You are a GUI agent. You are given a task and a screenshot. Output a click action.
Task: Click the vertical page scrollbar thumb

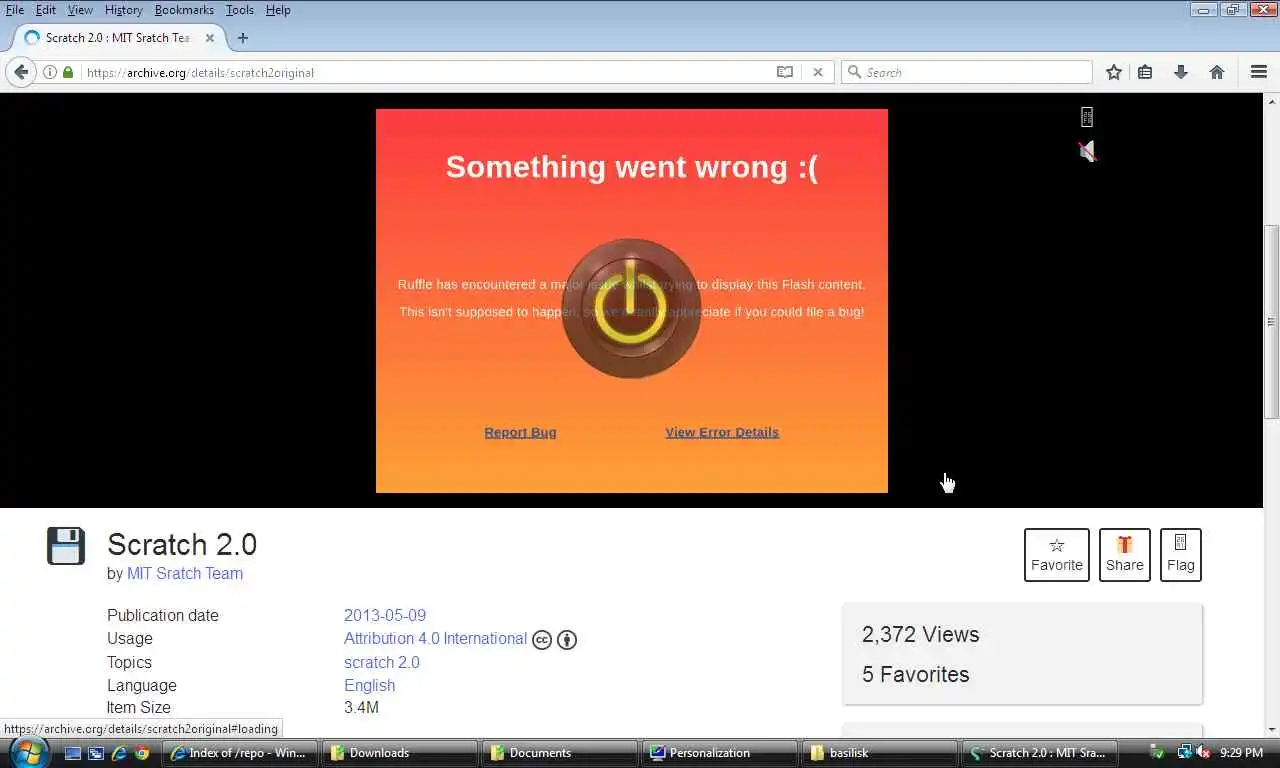[1272, 321]
